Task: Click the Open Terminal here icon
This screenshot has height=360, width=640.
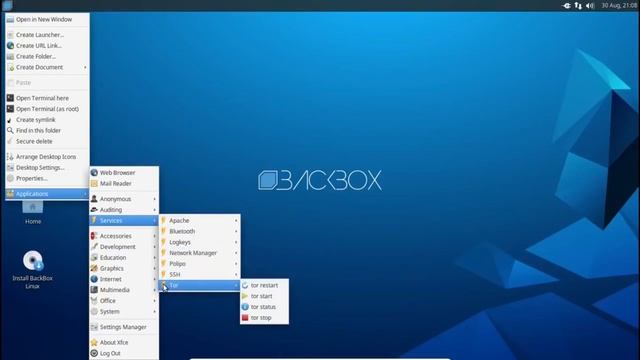Action: pos(10,98)
